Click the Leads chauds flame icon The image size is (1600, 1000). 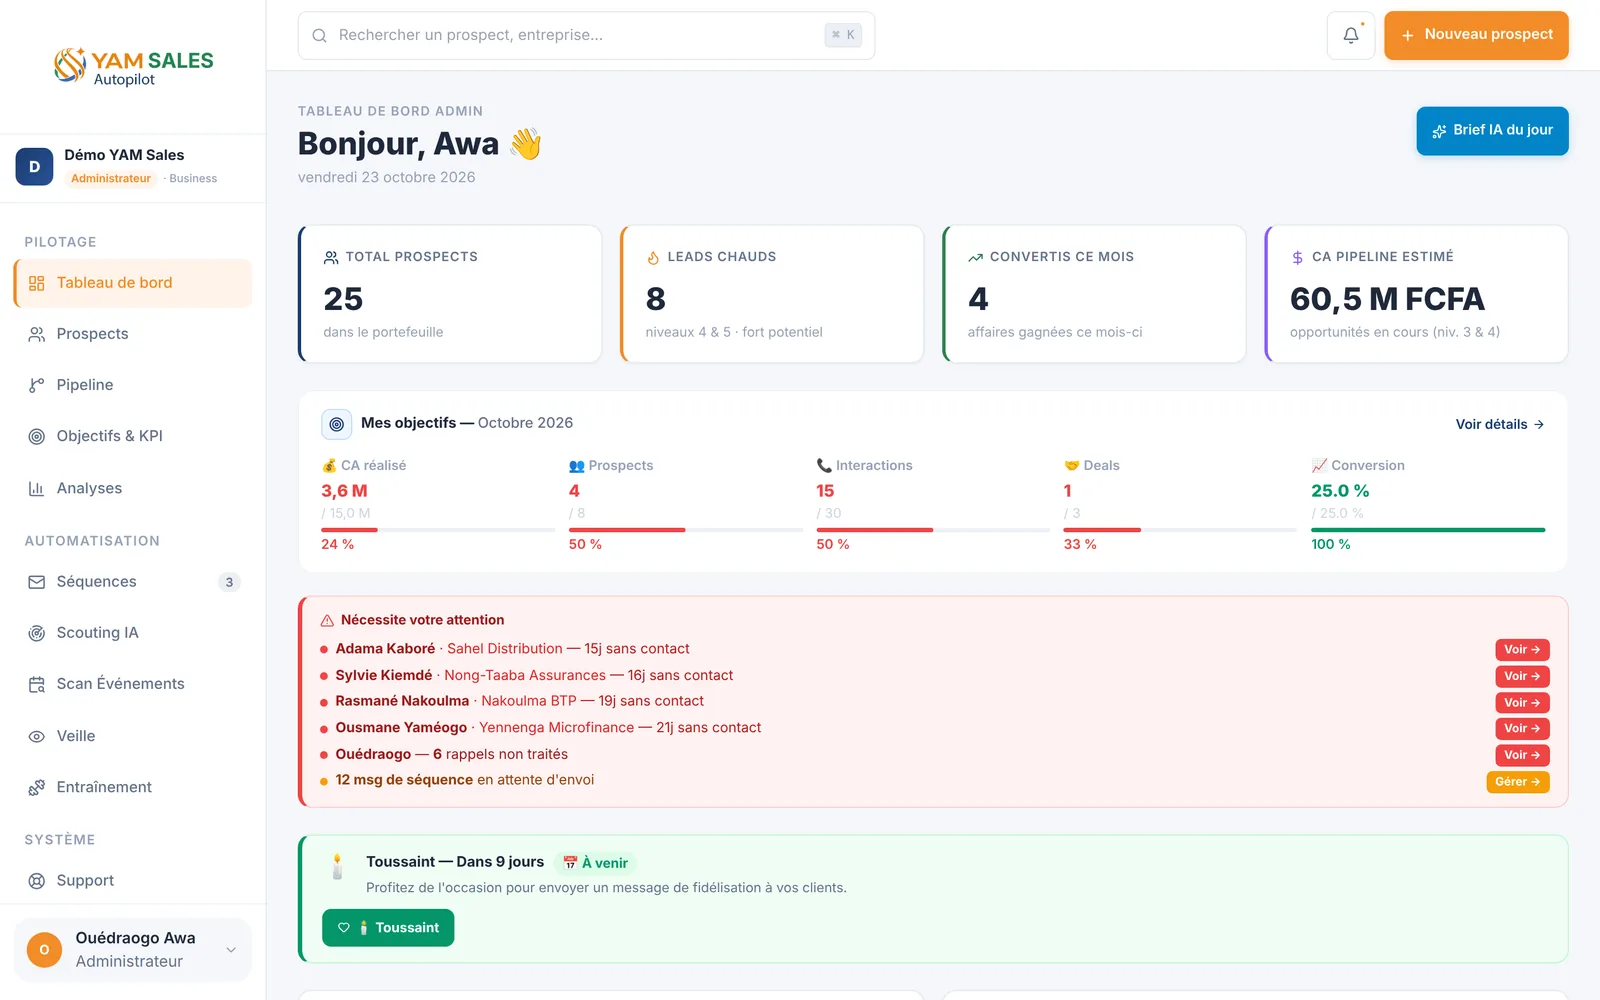coord(653,258)
